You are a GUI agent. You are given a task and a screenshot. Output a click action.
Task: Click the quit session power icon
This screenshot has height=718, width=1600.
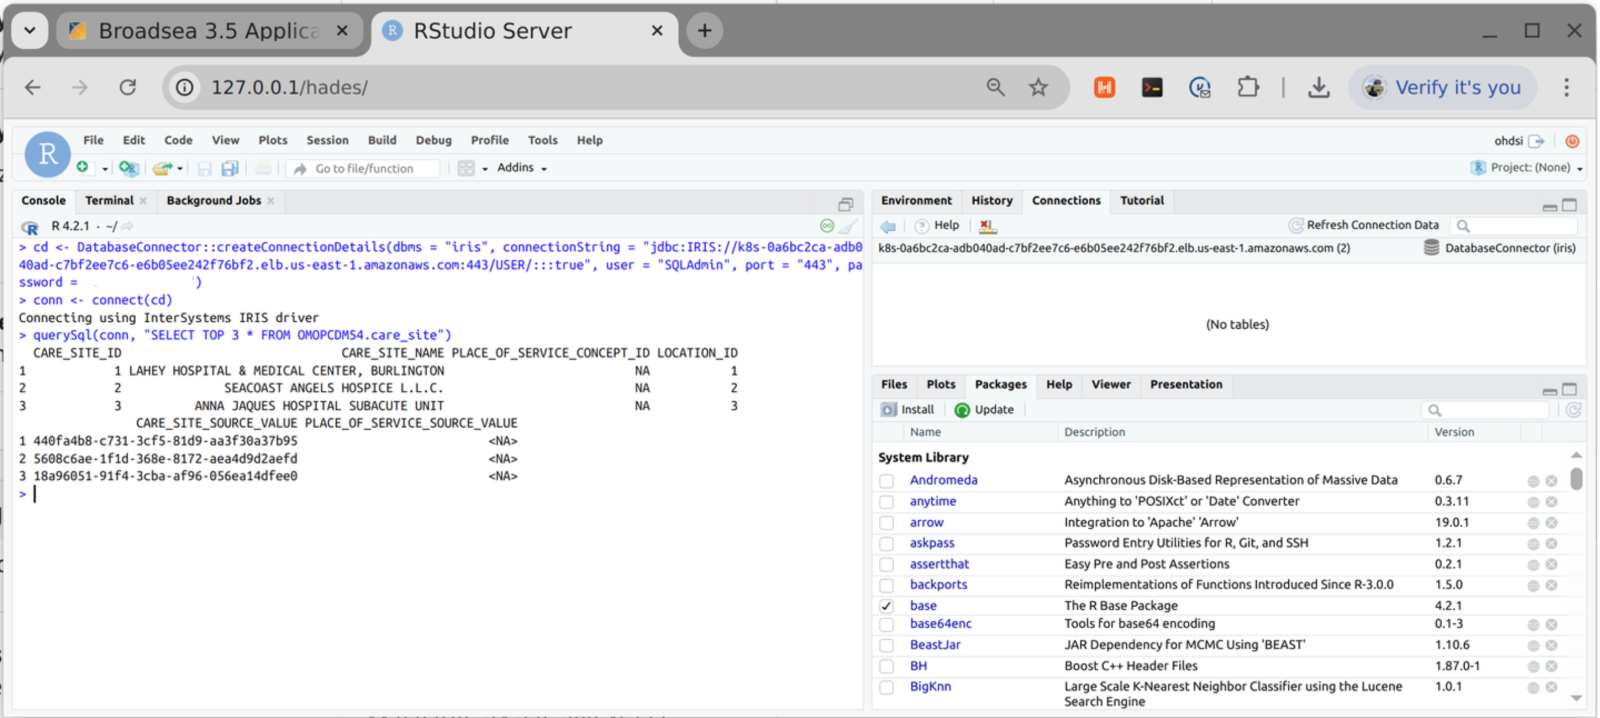click(1572, 141)
